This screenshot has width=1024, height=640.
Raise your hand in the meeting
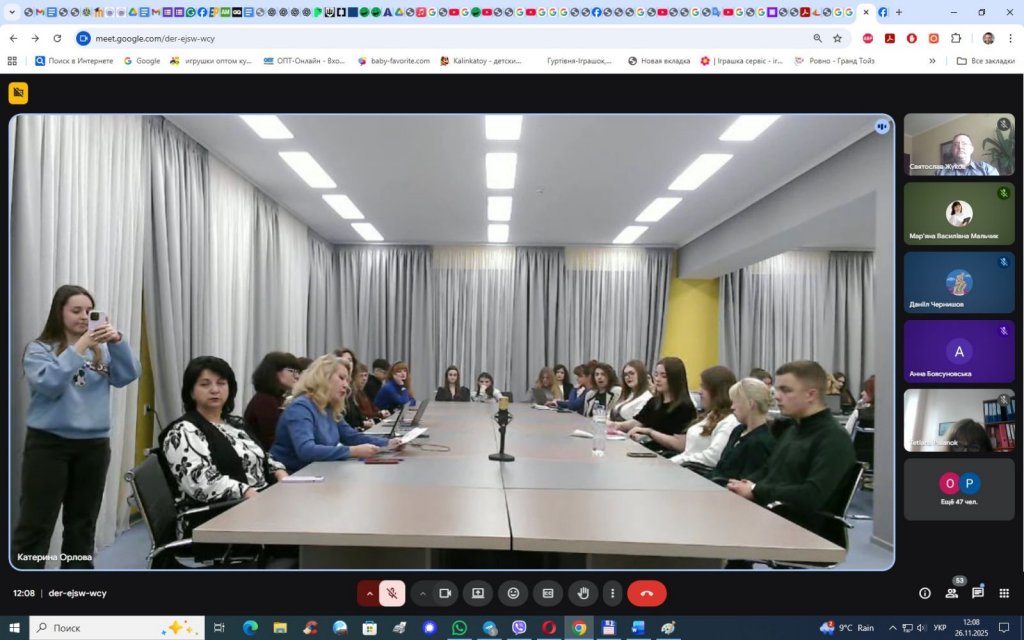click(x=583, y=593)
